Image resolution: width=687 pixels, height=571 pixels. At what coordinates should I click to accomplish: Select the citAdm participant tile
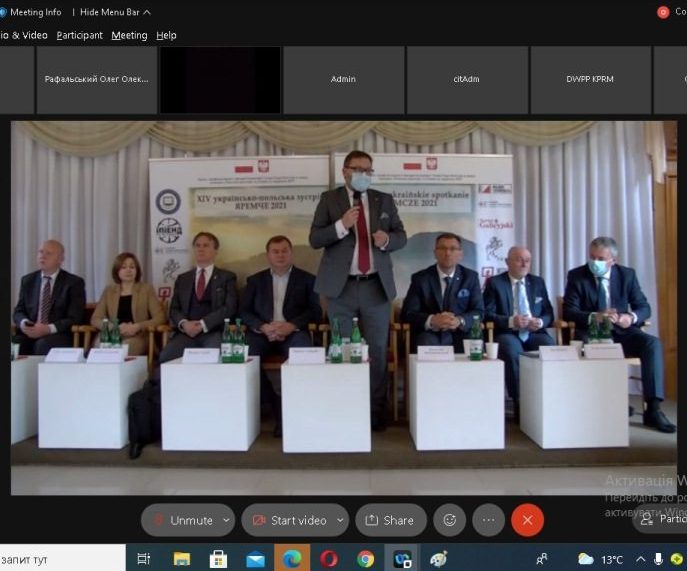tap(467, 80)
